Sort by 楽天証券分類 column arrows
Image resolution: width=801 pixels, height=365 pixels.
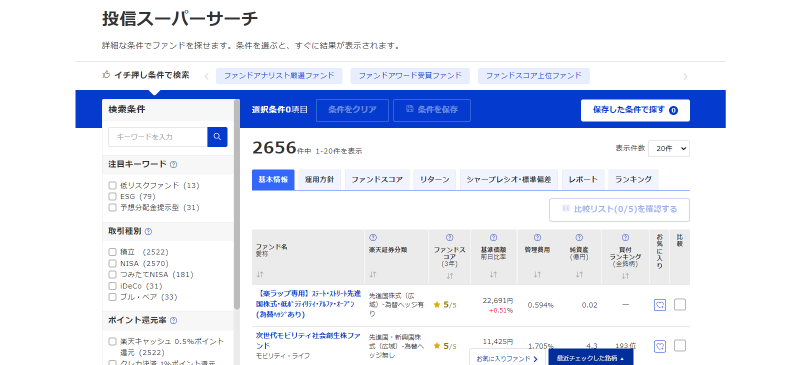(372, 275)
